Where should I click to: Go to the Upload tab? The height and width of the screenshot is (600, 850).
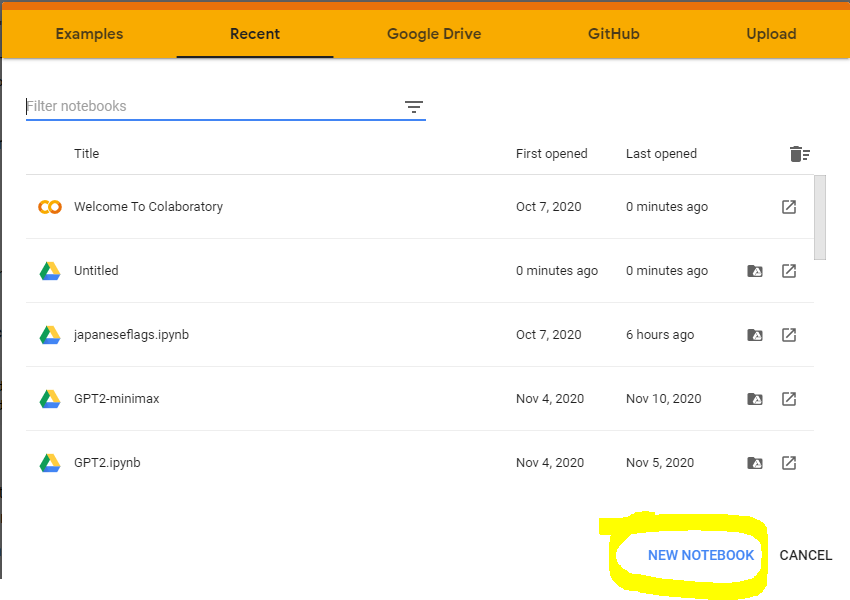pyautogui.click(x=771, y=34)
